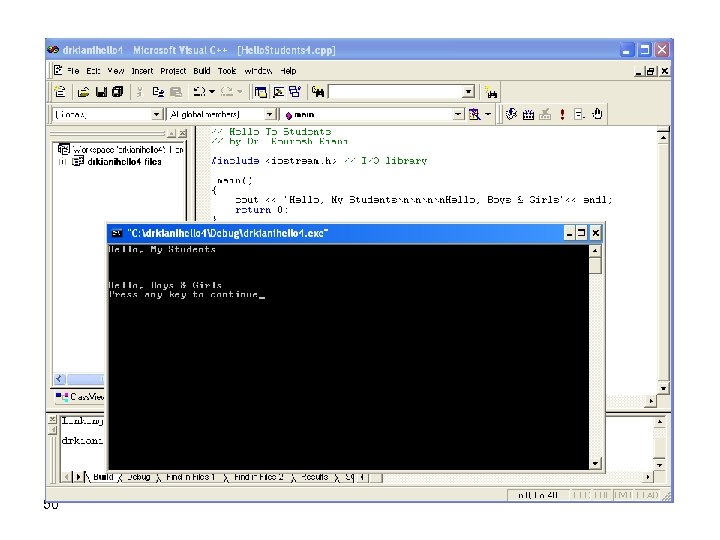Open the Help menu

[x=288, y=71]
